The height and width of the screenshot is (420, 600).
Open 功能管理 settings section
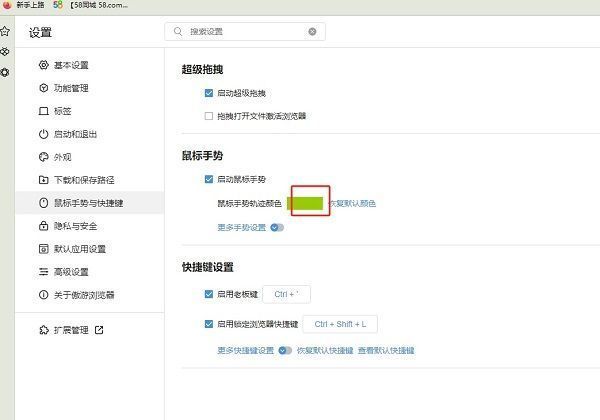(71, 88)
